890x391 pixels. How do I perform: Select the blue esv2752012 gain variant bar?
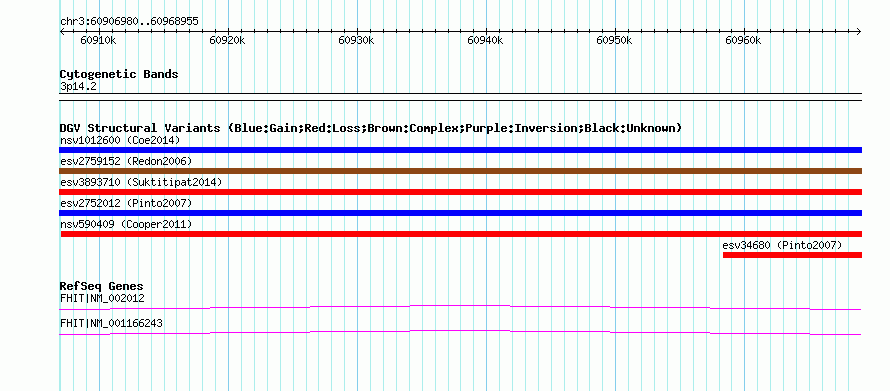[x=460, y=213]
